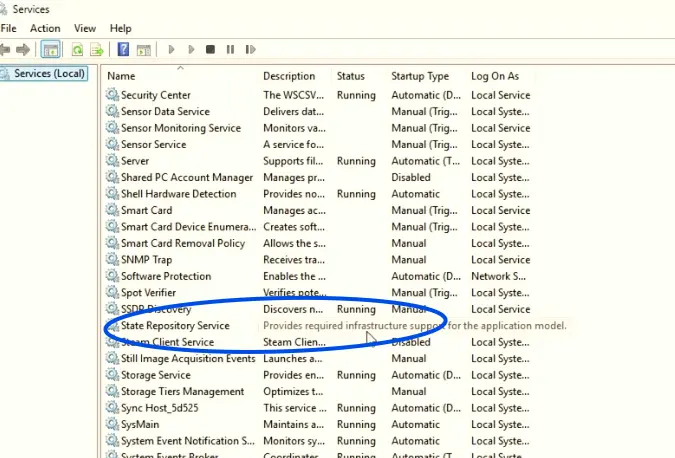Viewport: 675px width, 458px height.
Task: Click the gear icon beside Storage Service
Action: [112, 374]
